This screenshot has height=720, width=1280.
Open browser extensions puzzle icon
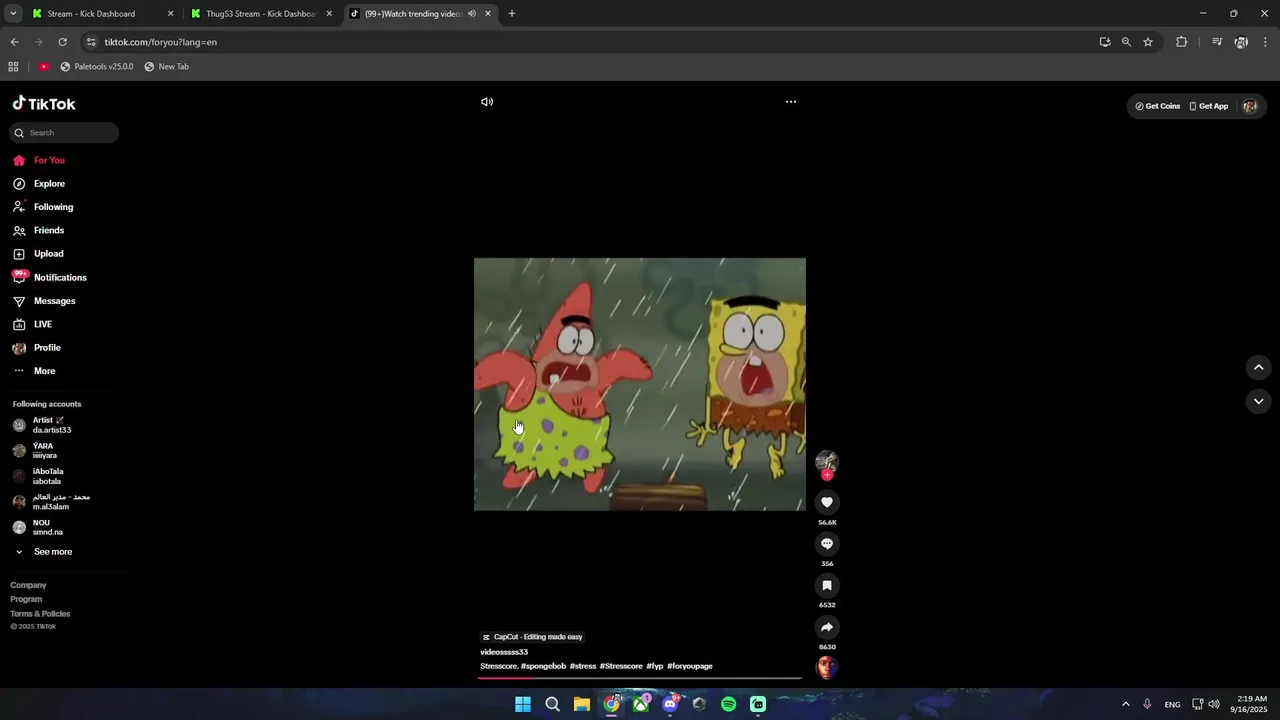[1182, 42]
